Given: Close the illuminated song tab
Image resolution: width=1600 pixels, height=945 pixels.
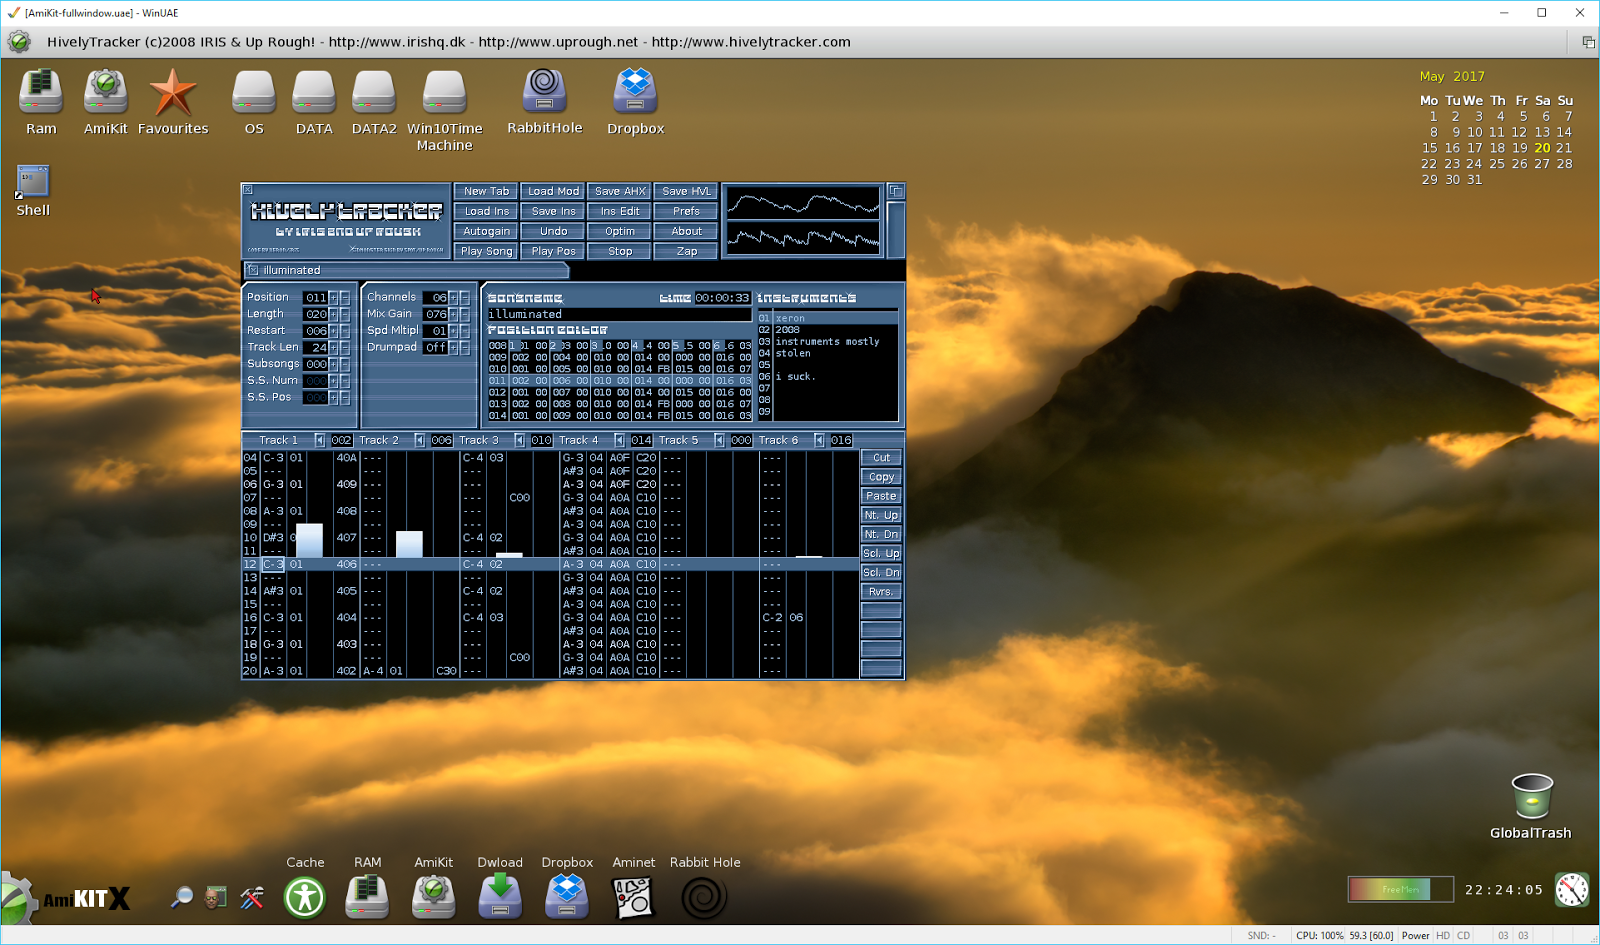Looking at the screenshot, I should click(253, 270).
